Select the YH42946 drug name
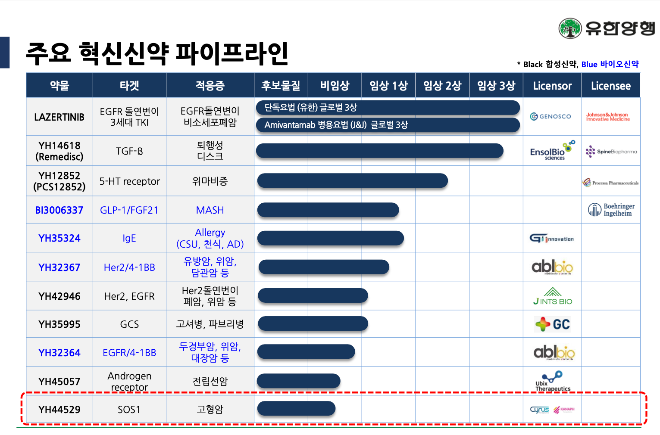This screenshot has height=435, width=660. click(x=59, y=296)
